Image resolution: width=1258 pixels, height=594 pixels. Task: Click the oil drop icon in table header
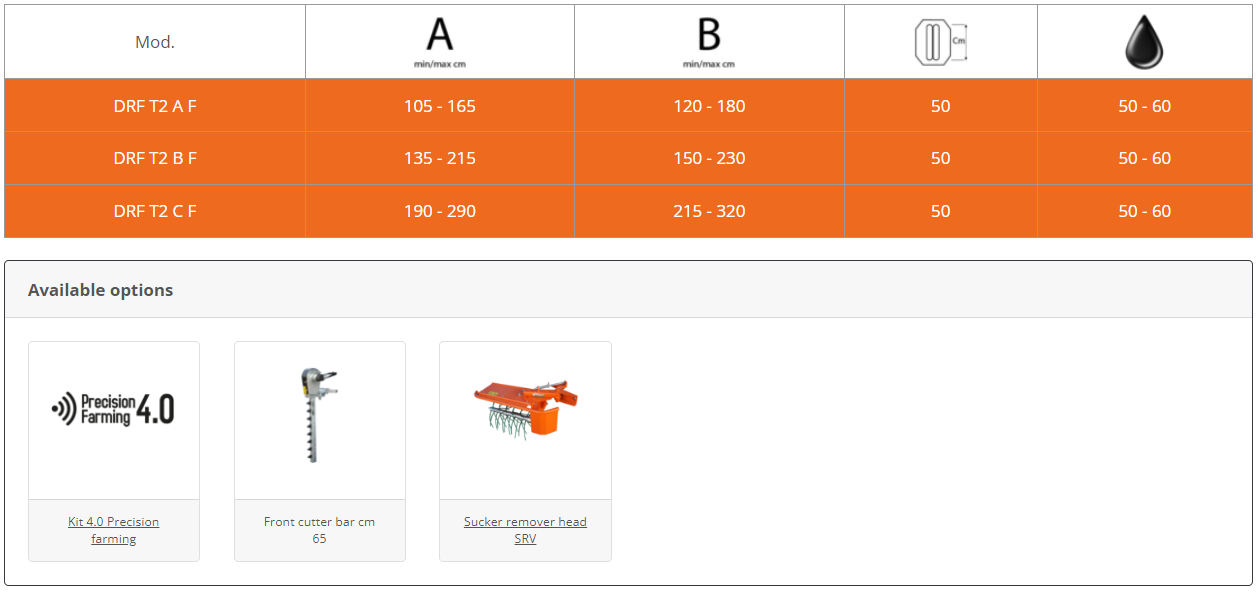(x=1144, y=43)
